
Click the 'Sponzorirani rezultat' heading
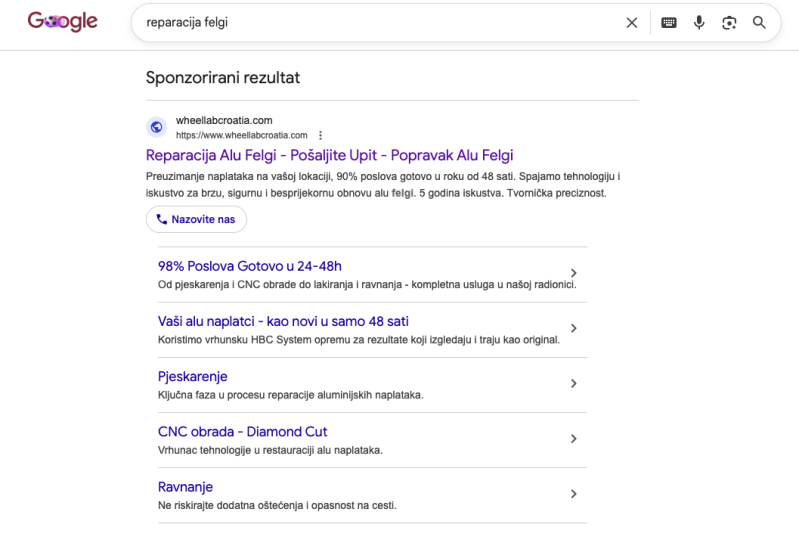(223, 77)
